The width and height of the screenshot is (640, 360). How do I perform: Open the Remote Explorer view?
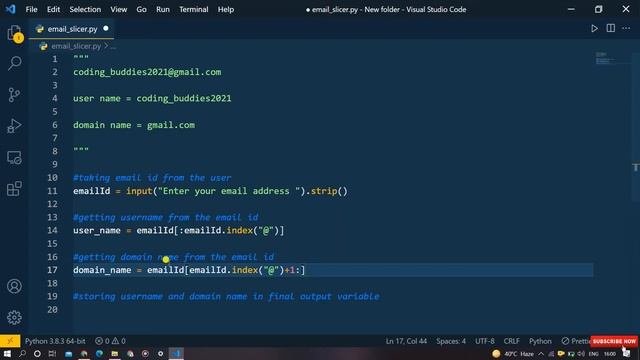14,158
